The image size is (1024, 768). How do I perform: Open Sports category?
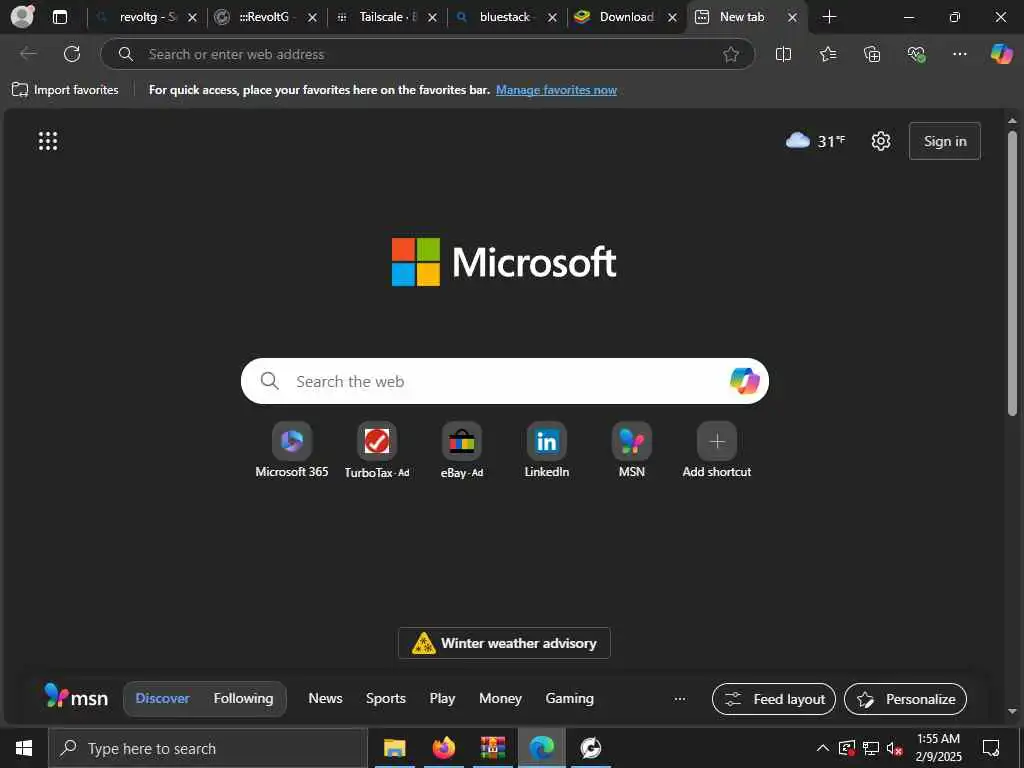(385, 698)
